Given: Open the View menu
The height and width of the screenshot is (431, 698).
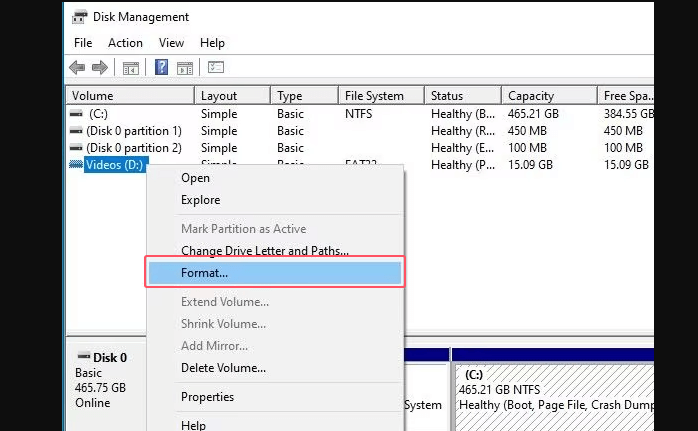Looking at the screenshot, I should 171,43.
